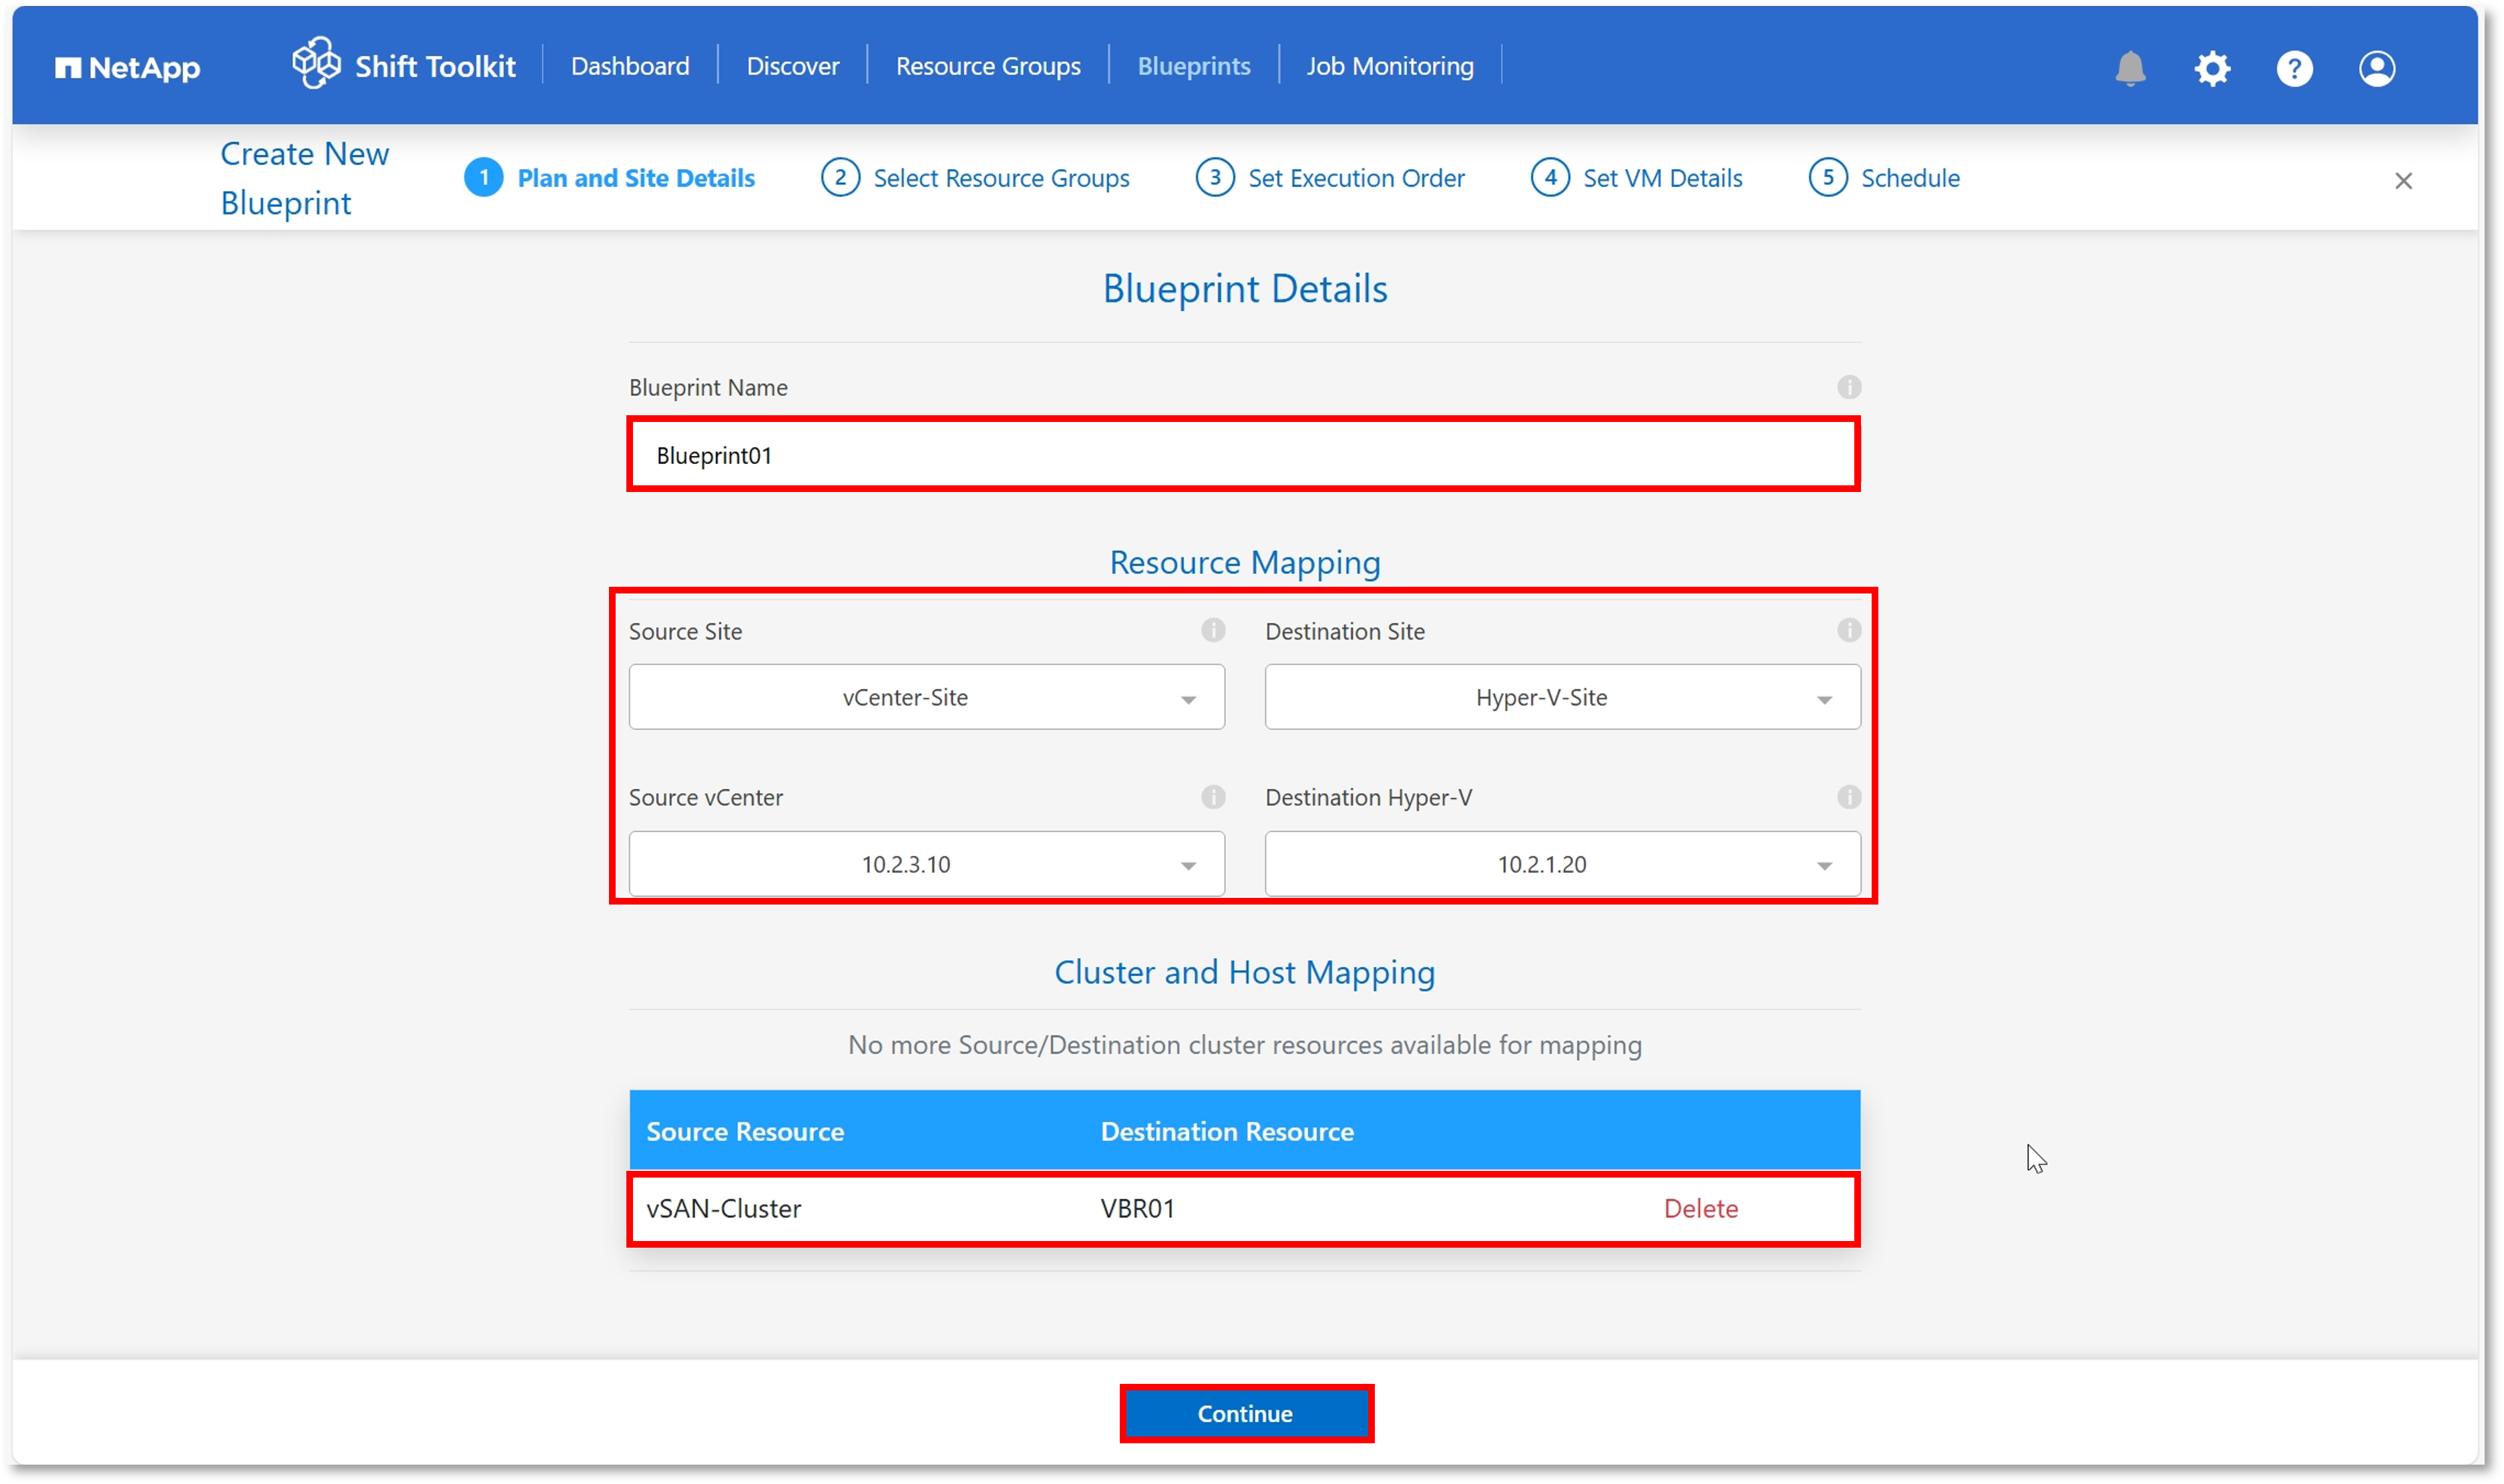The height and width of the screenshot is (1484, 2504).
Task: Show info for Blueprint Name field
Action: 1848,387
